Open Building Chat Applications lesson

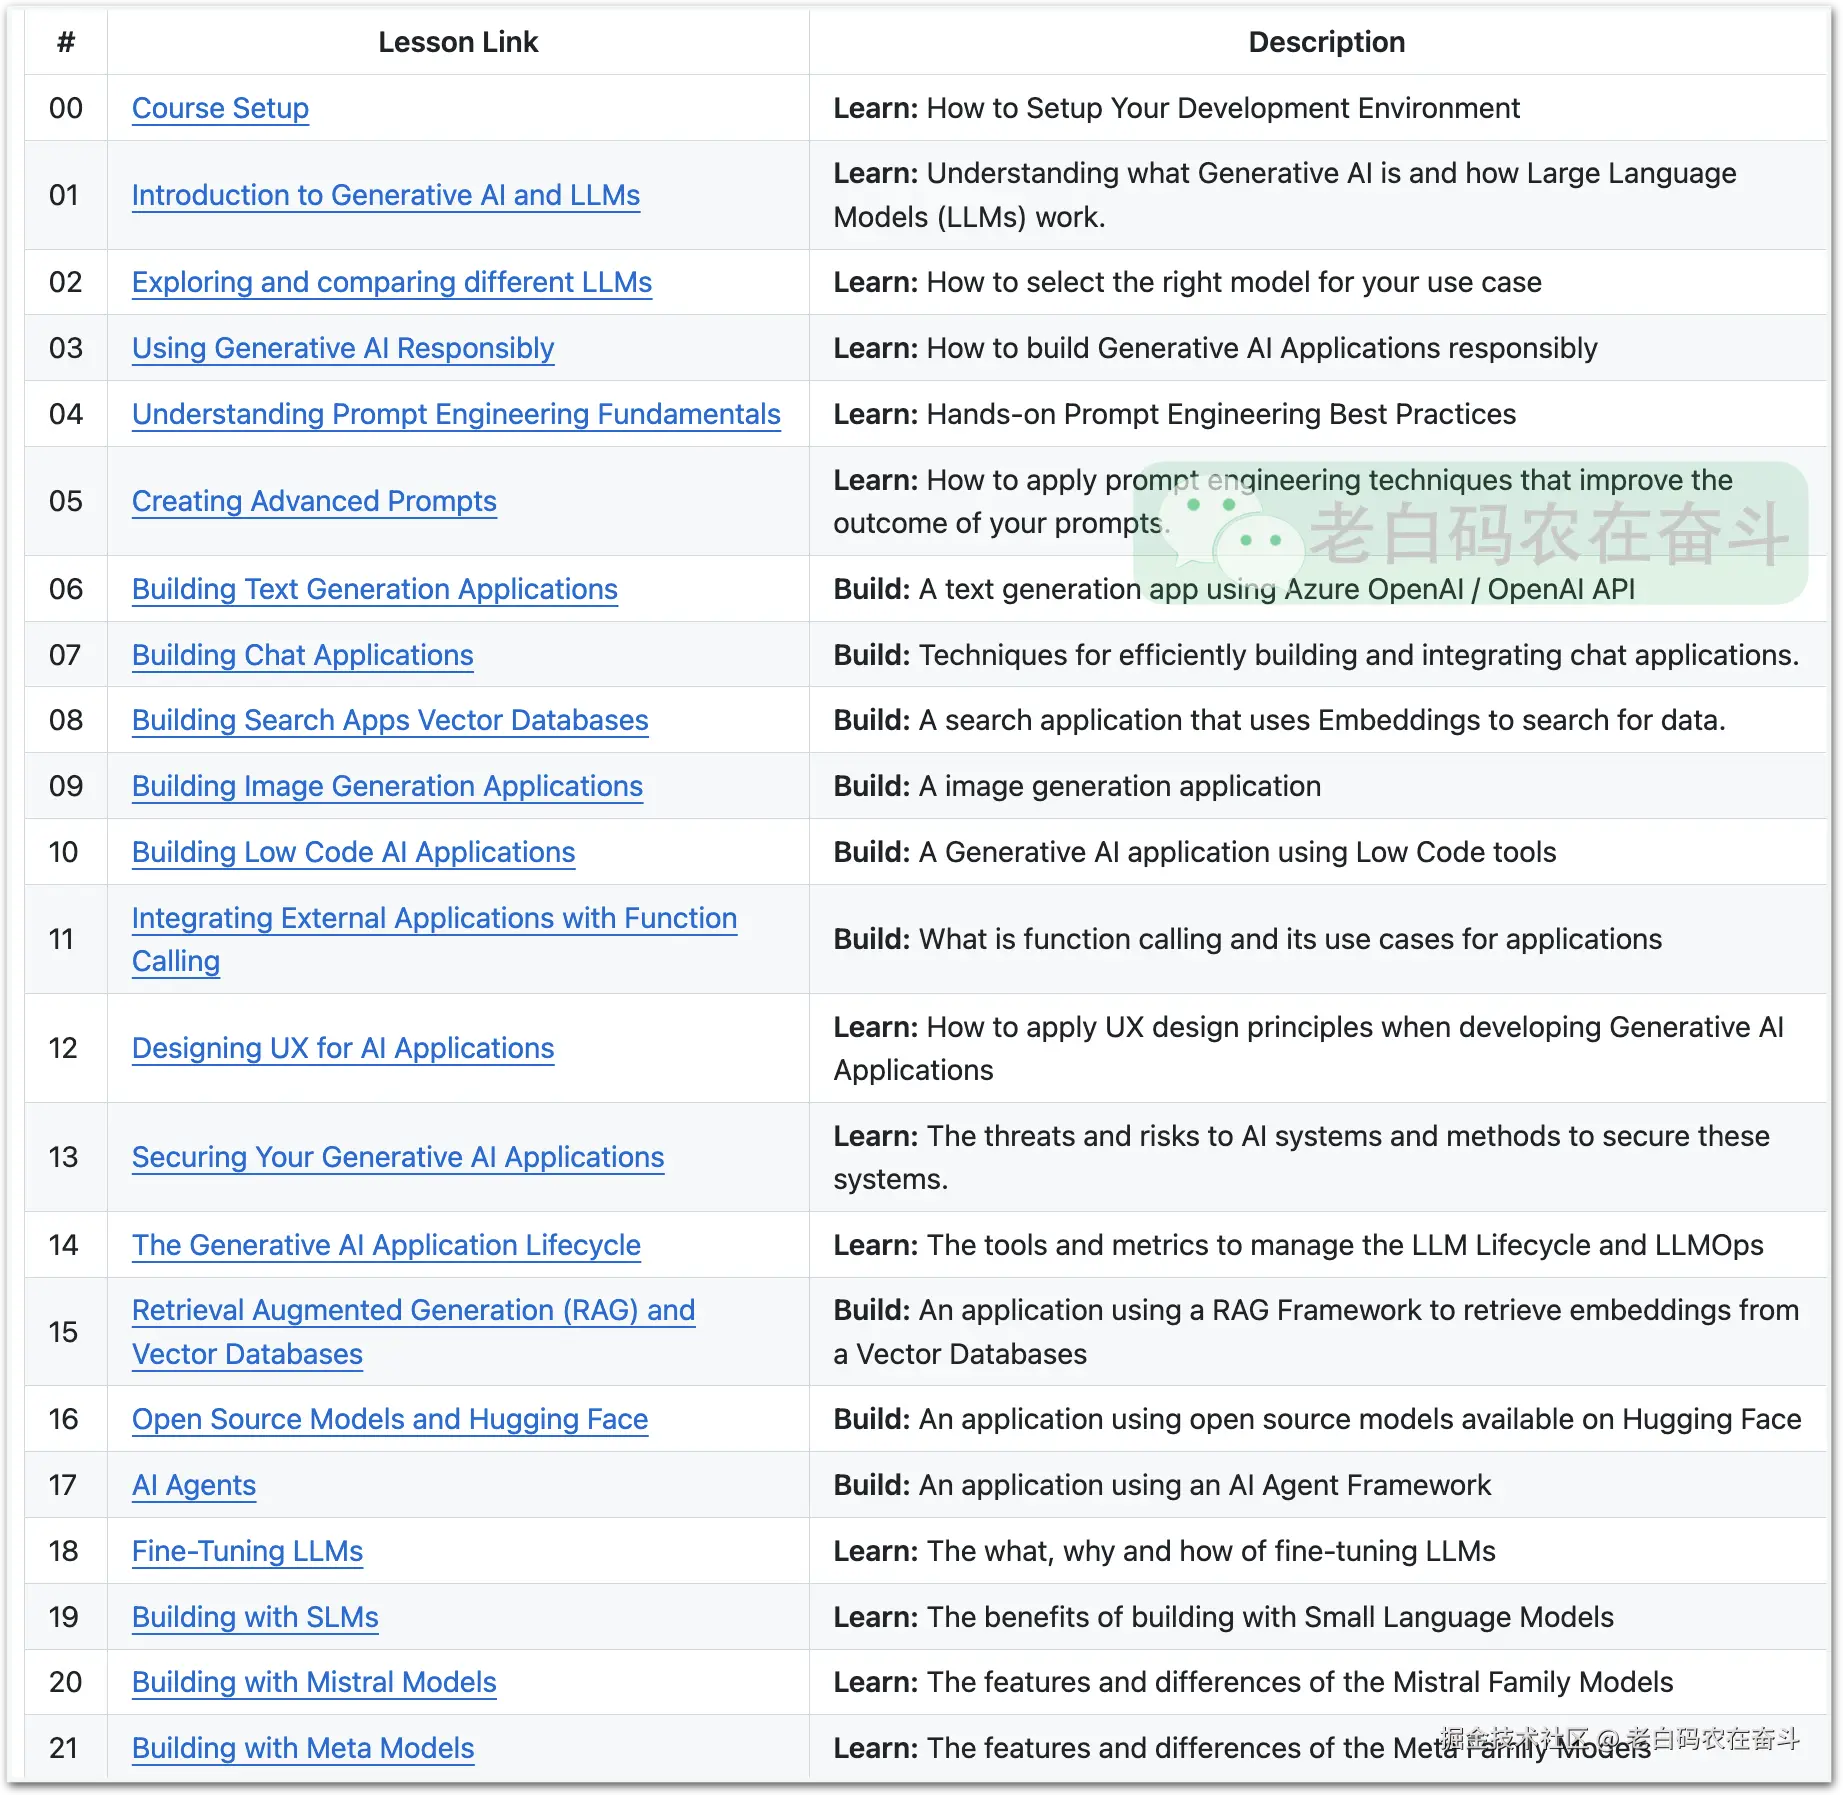click(x=303, y=655)
